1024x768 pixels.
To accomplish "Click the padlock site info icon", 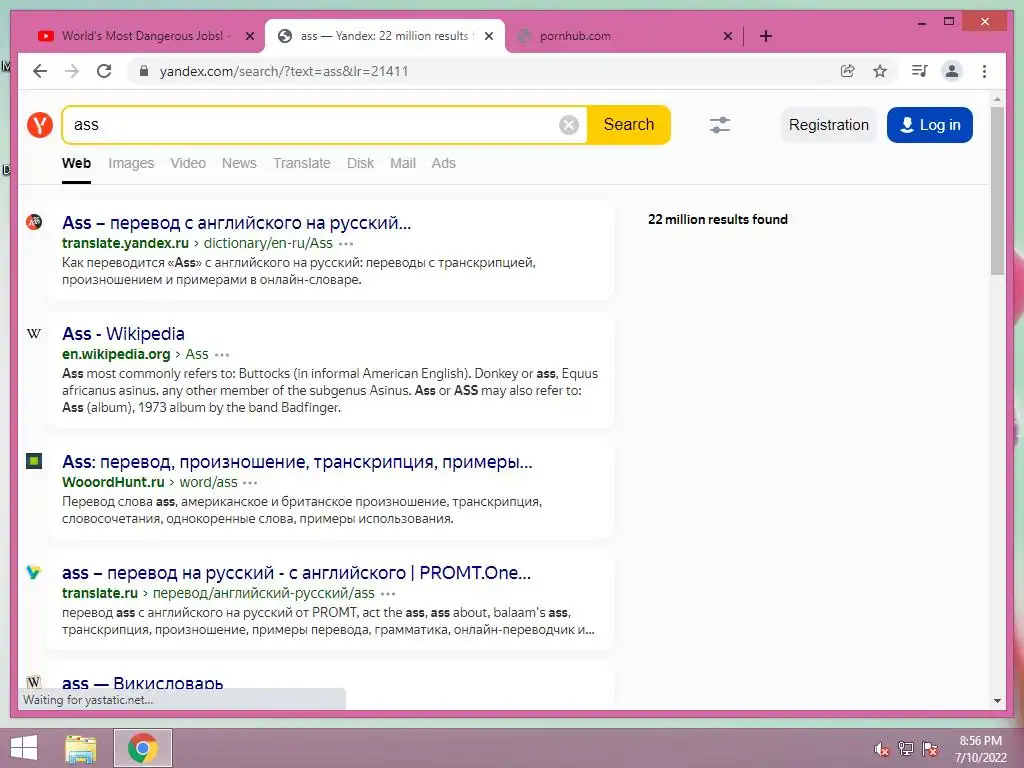I will click(144, 71).
